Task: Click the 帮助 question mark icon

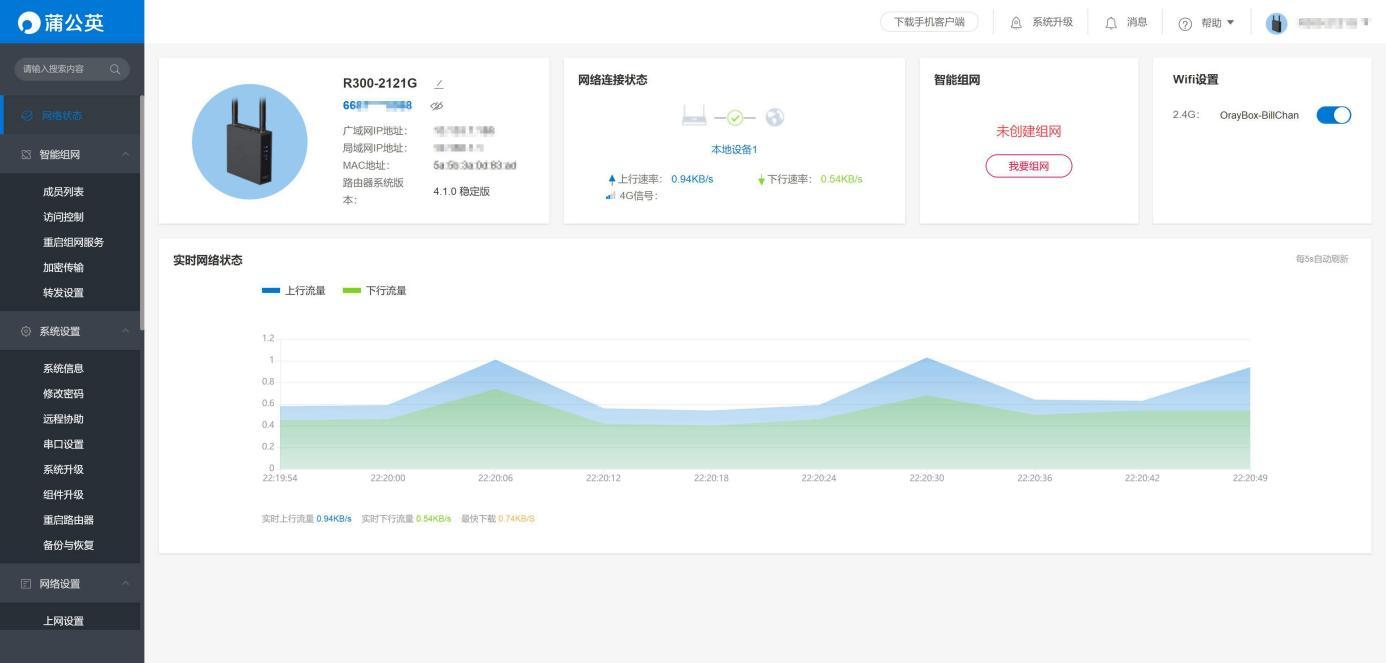Action: click(x=1186, y=21)
